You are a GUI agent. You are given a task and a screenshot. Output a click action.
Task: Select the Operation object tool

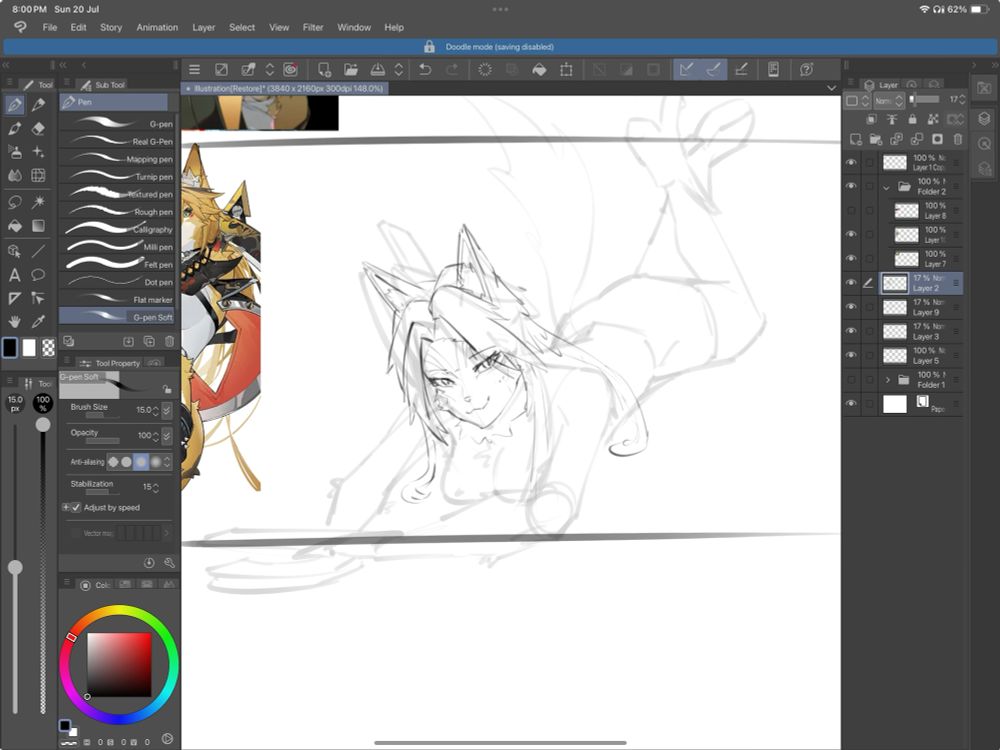click(15, 251)
